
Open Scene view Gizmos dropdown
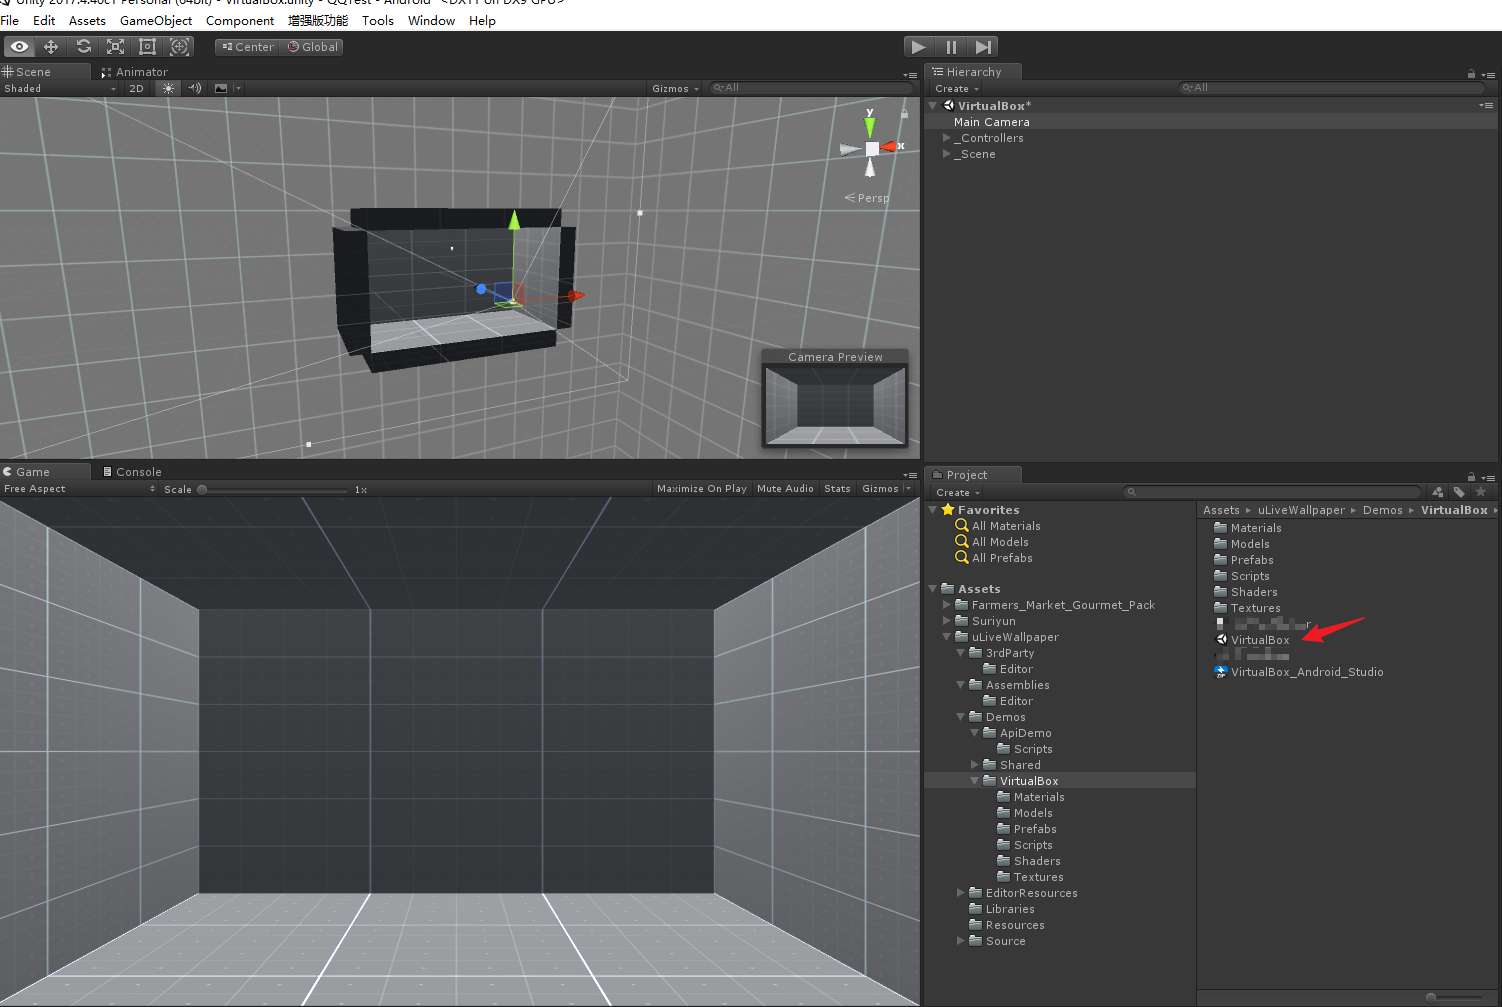click(675, 88)
